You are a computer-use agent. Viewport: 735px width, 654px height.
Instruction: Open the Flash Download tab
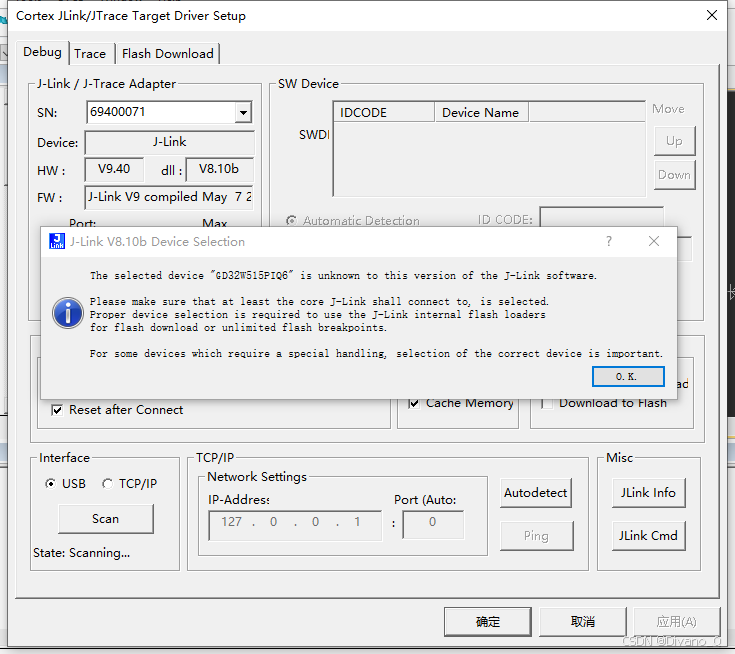click(x=167, y=54)
